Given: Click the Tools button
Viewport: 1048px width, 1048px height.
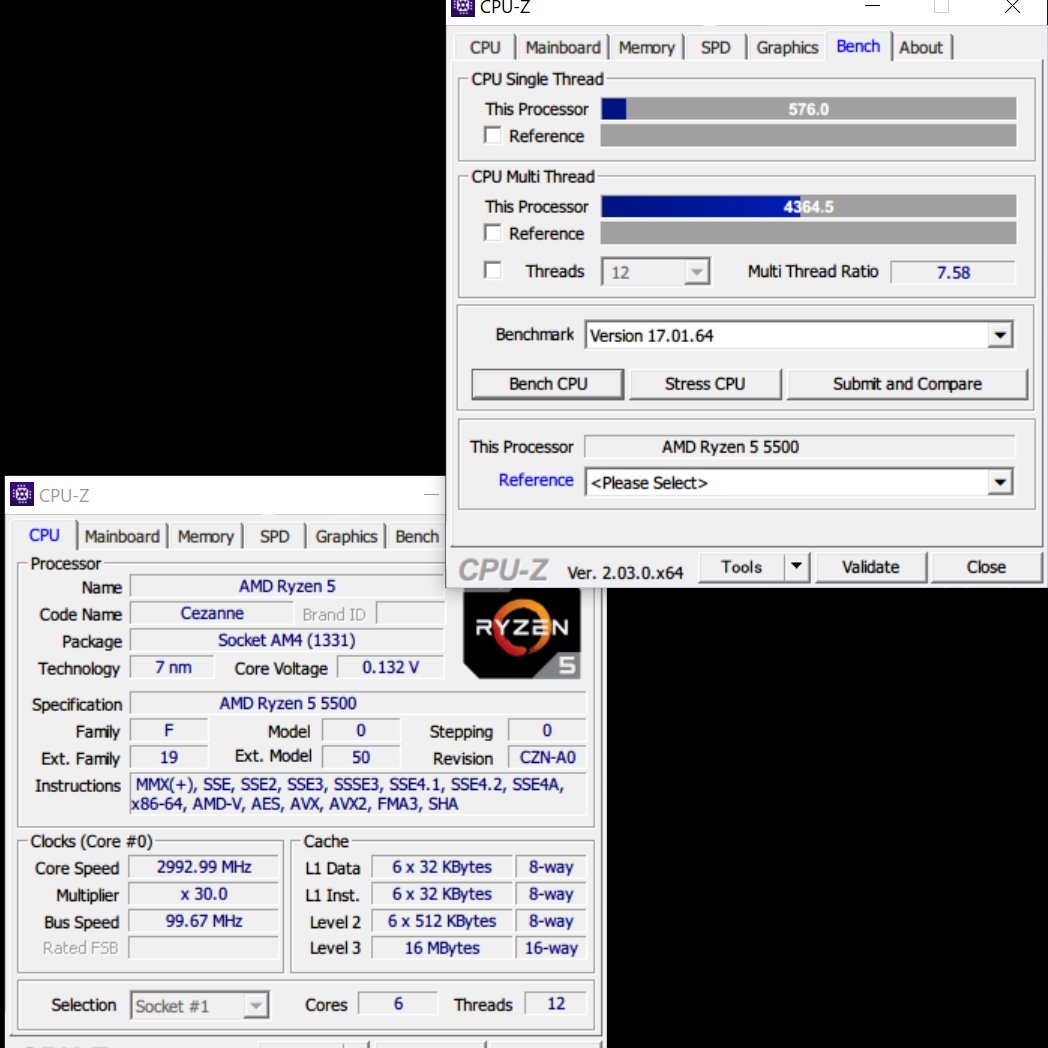Looking at the screenshot, I should pos(742,567).
